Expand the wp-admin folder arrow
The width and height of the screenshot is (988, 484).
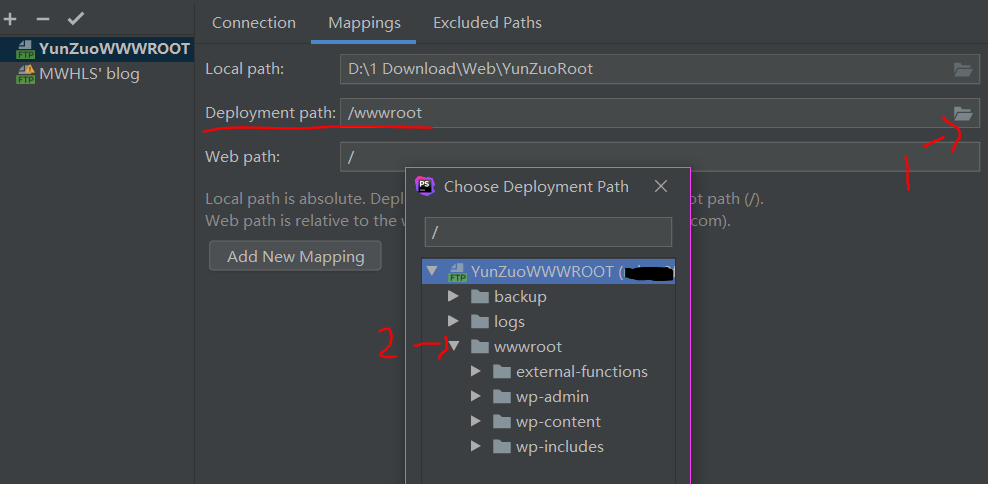pyautogui.click(x=476, y=397)
